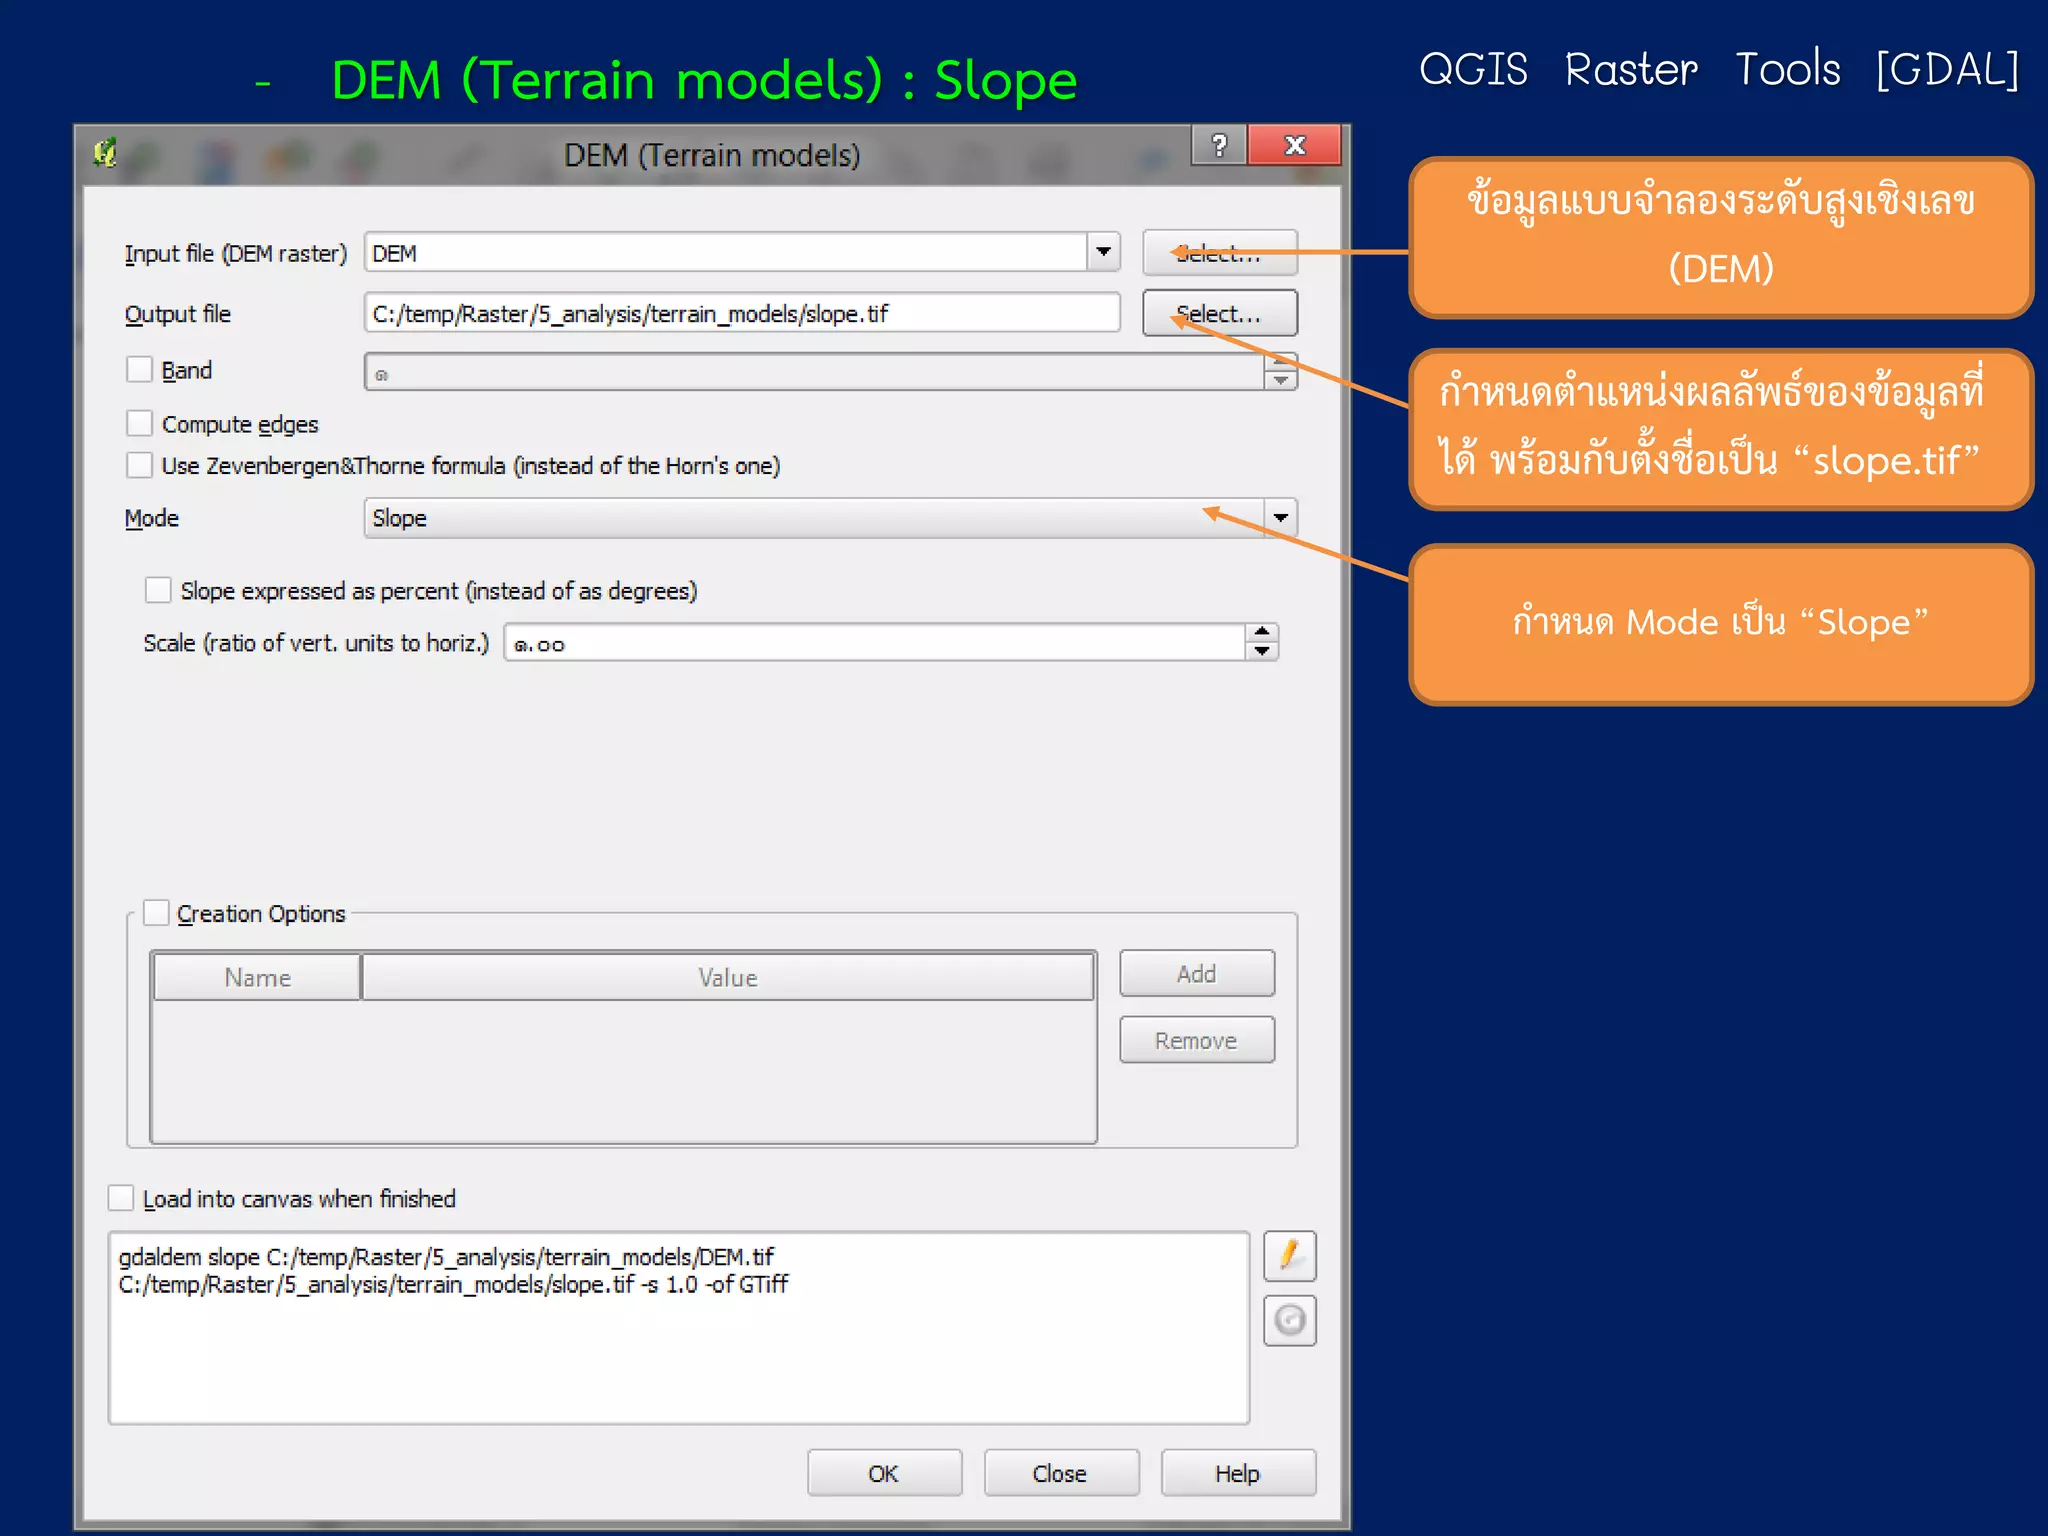Open the Input file DEM raster dropdown
Image resolution: width=2048 pixels, height=1536 pixels.
(x=1103, y=252)
